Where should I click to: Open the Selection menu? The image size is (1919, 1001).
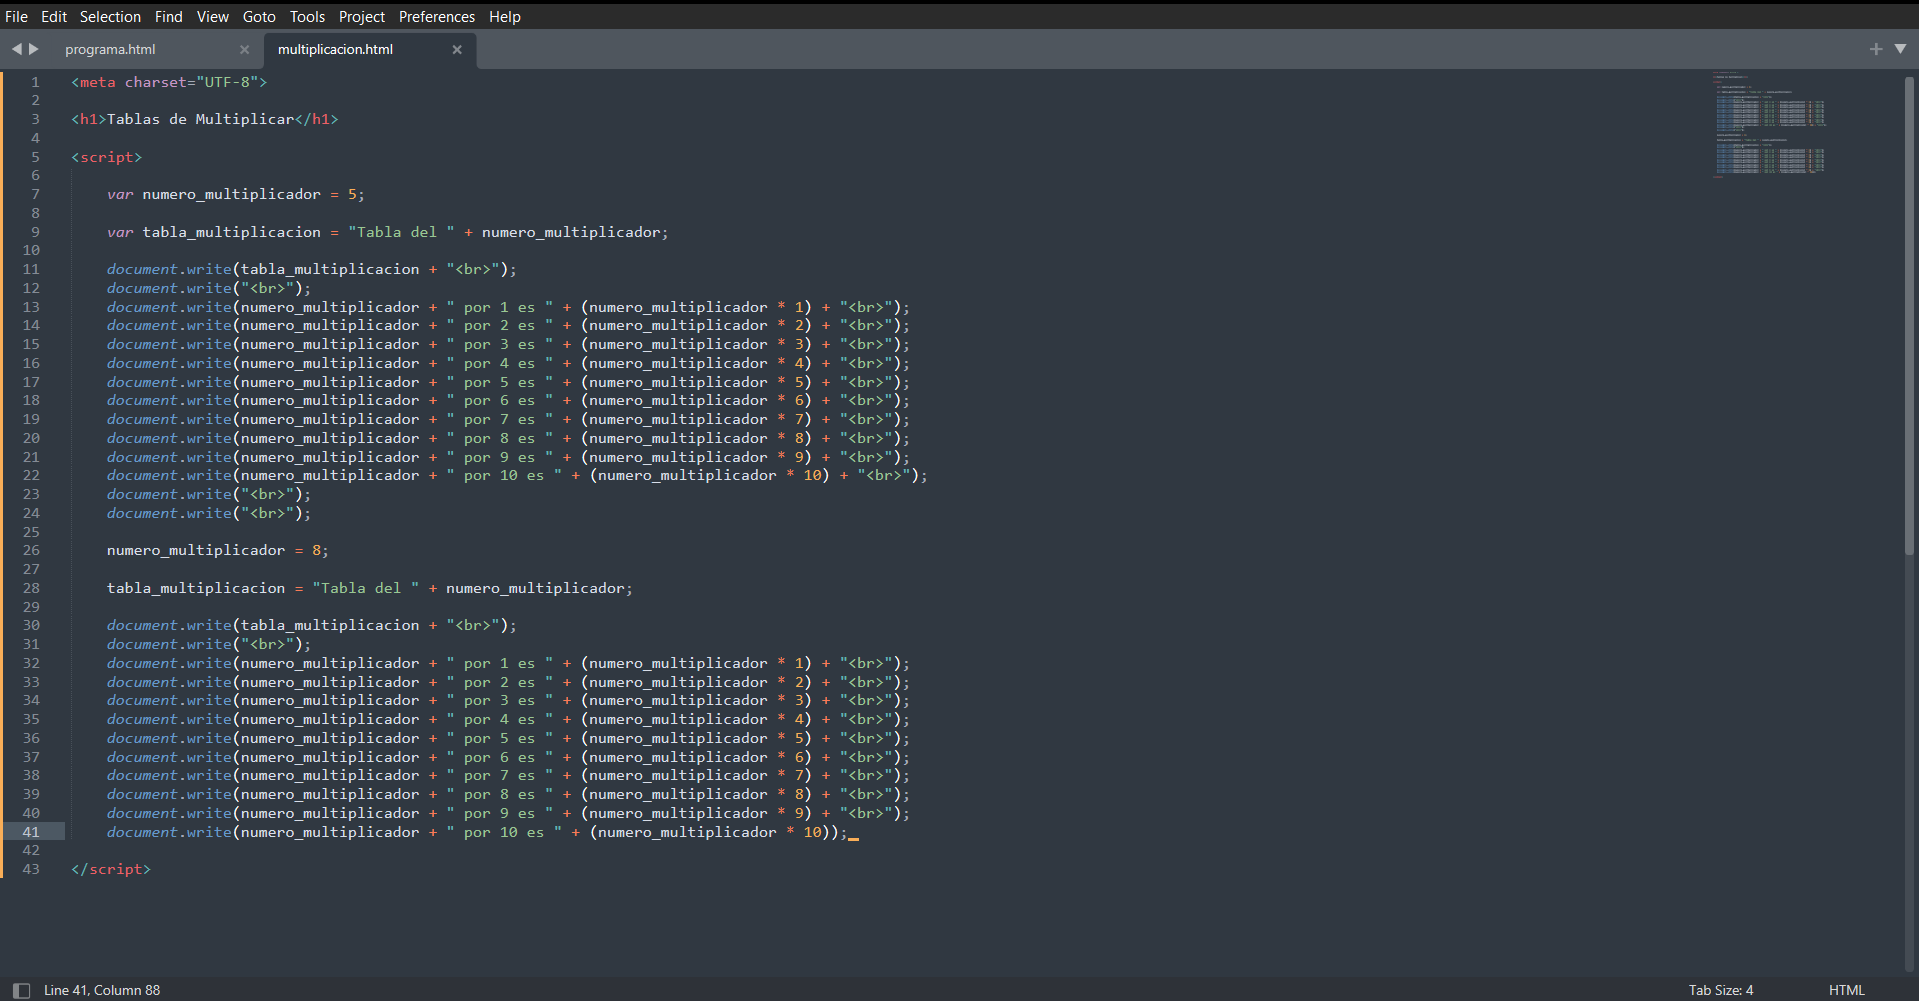click(110, 17)
